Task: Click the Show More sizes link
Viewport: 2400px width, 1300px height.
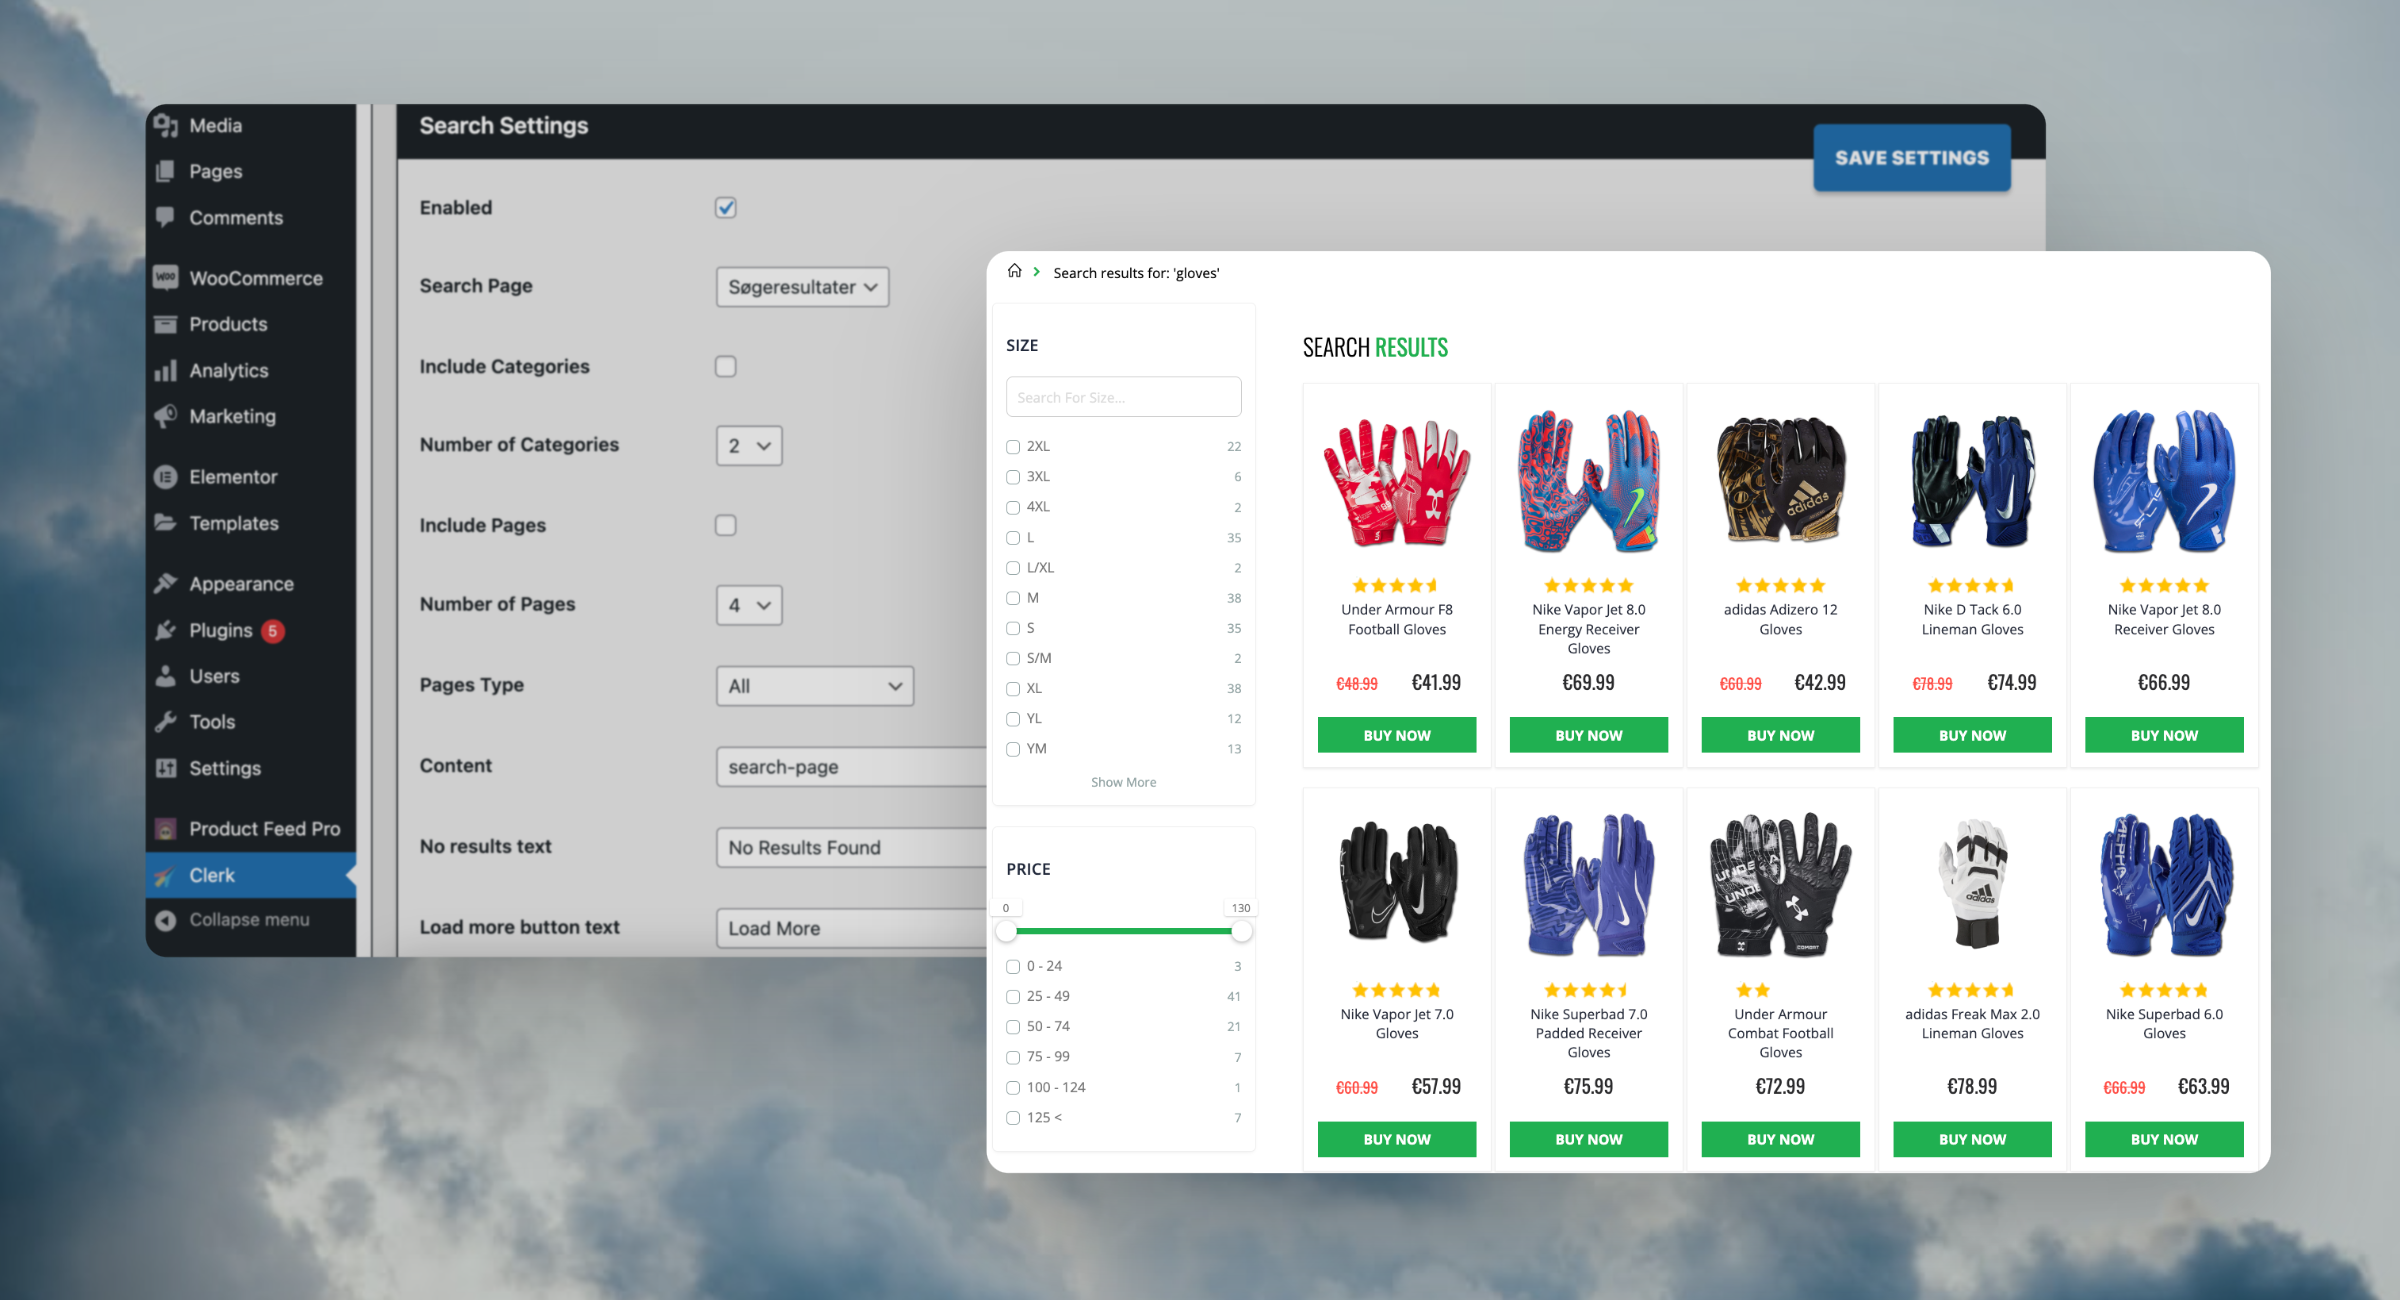Action: [1123, 782]
